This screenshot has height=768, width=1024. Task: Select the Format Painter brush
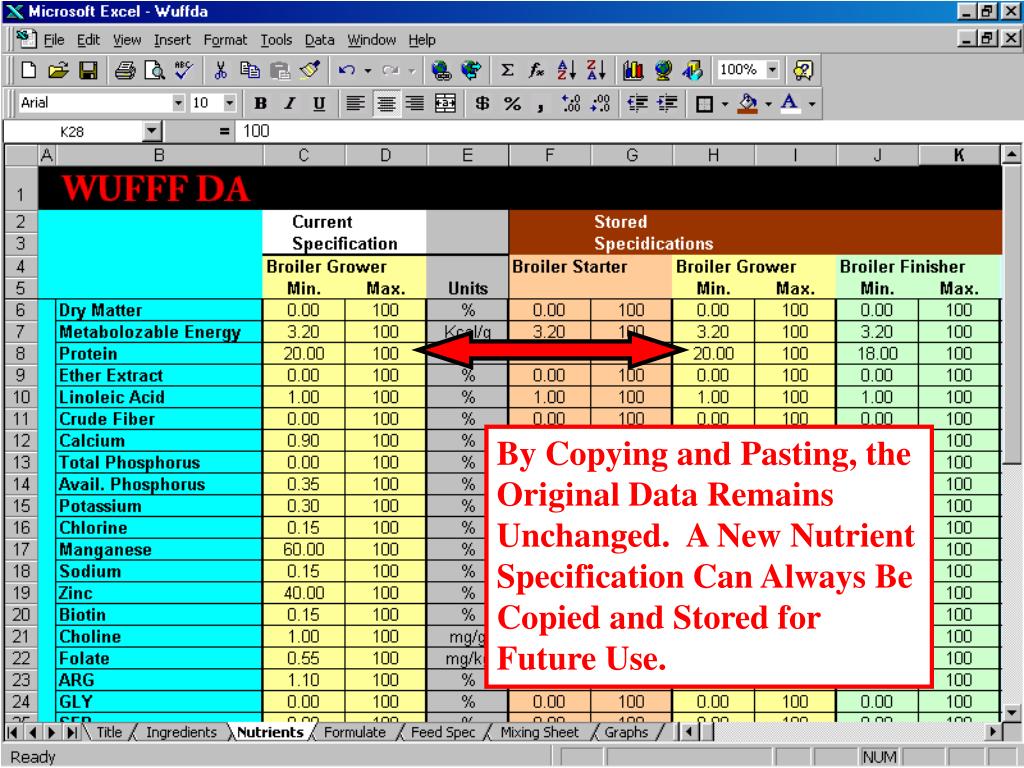(x=310, y=70)
